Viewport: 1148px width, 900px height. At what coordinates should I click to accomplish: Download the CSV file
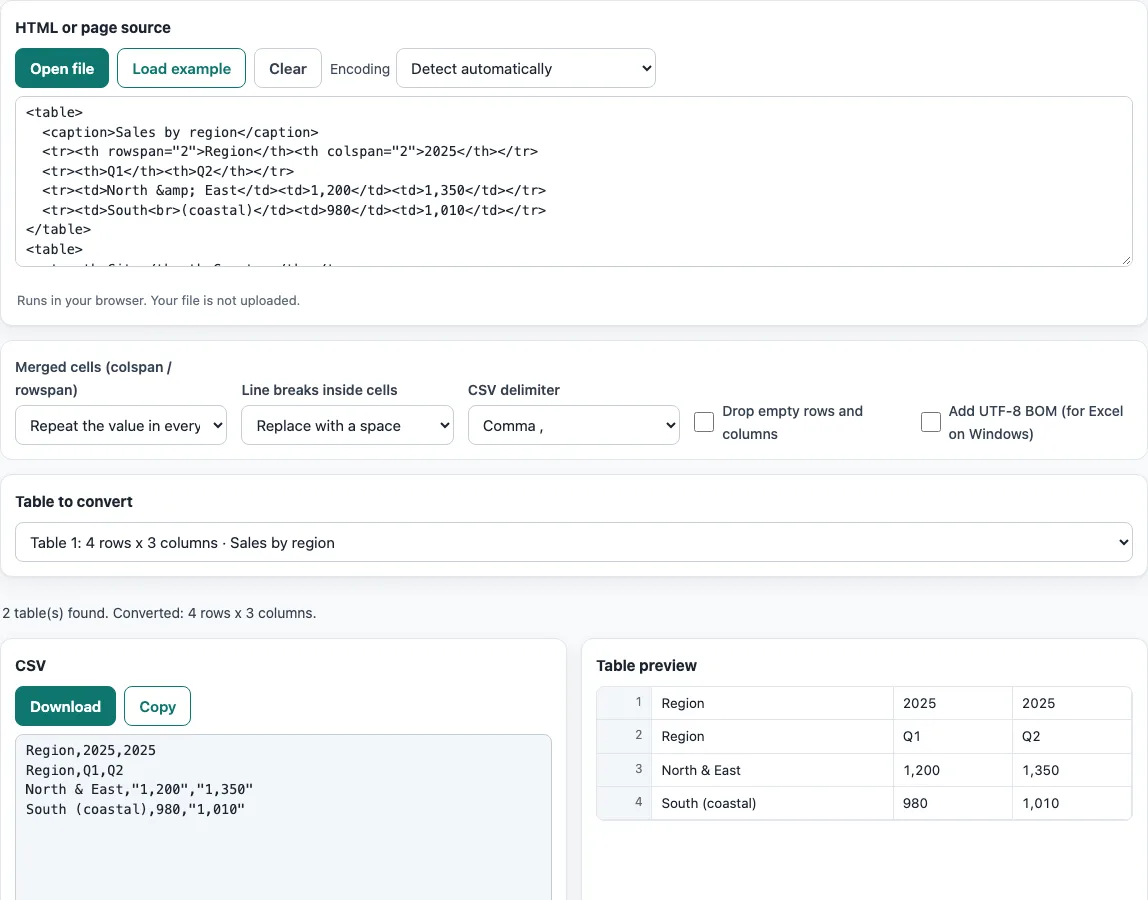pos(65,706)
